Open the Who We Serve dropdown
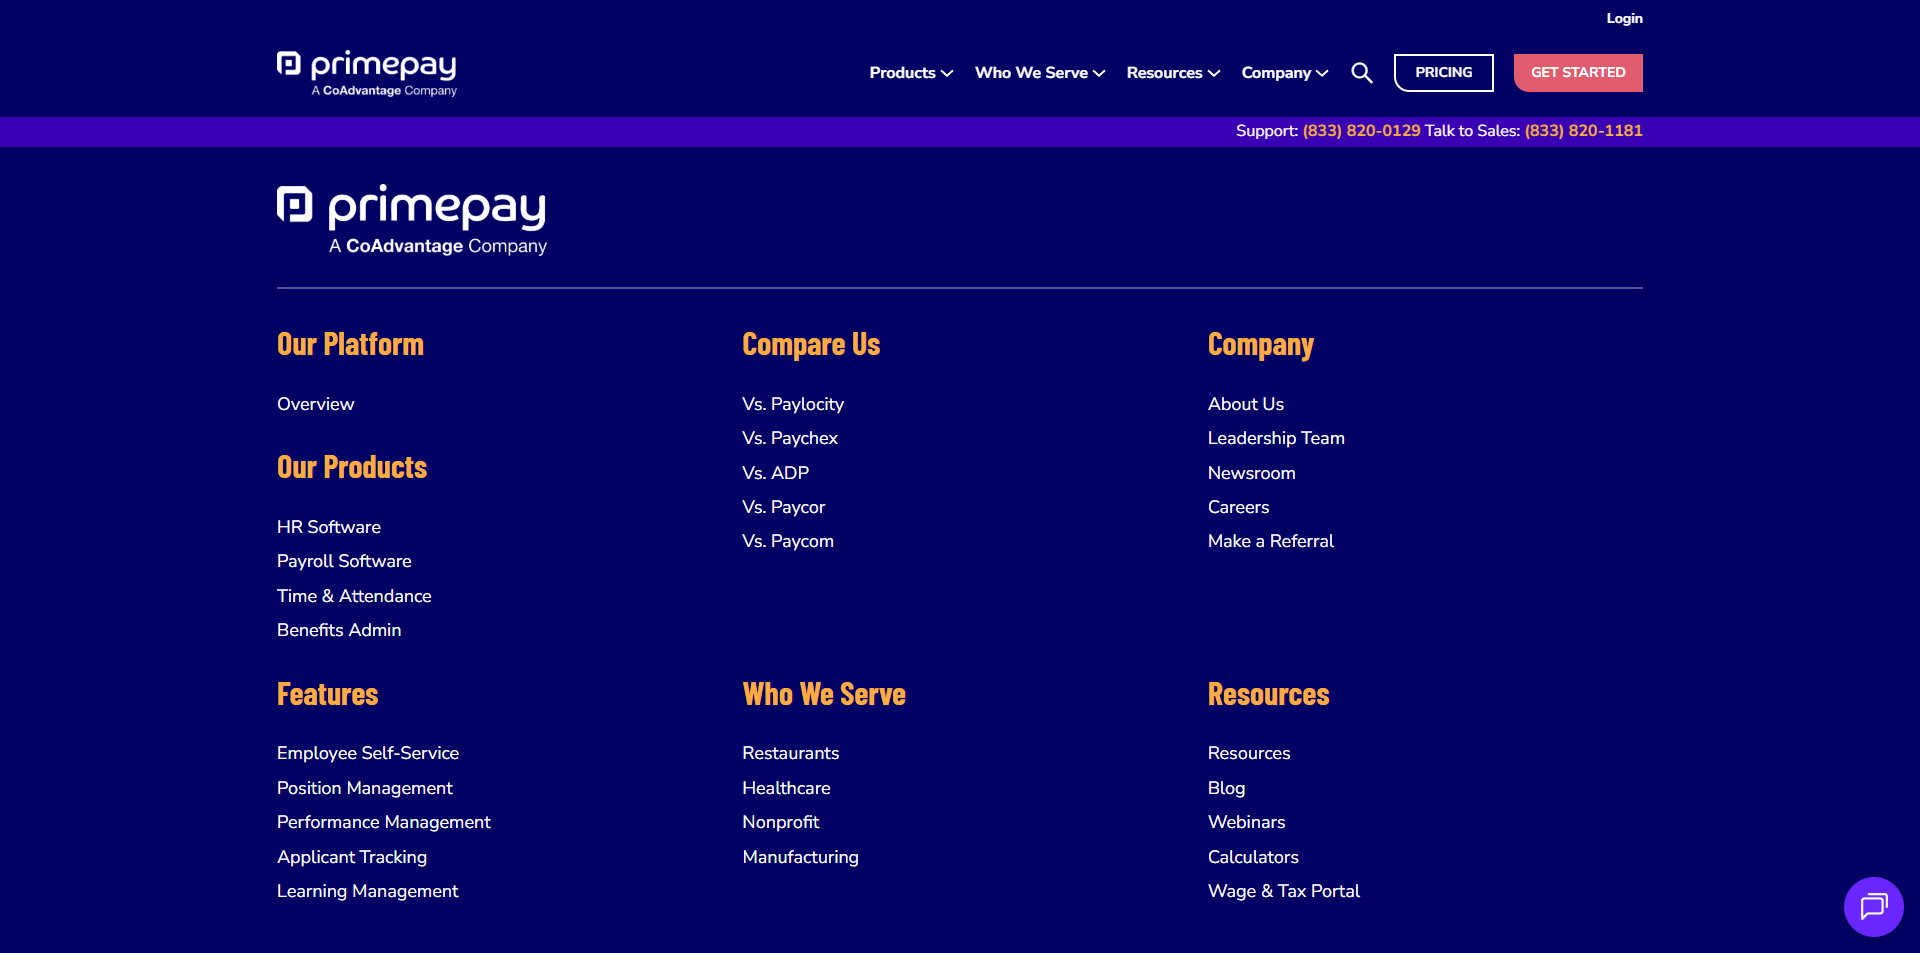Screen dimensions: 1920x953 [1039, 73]
